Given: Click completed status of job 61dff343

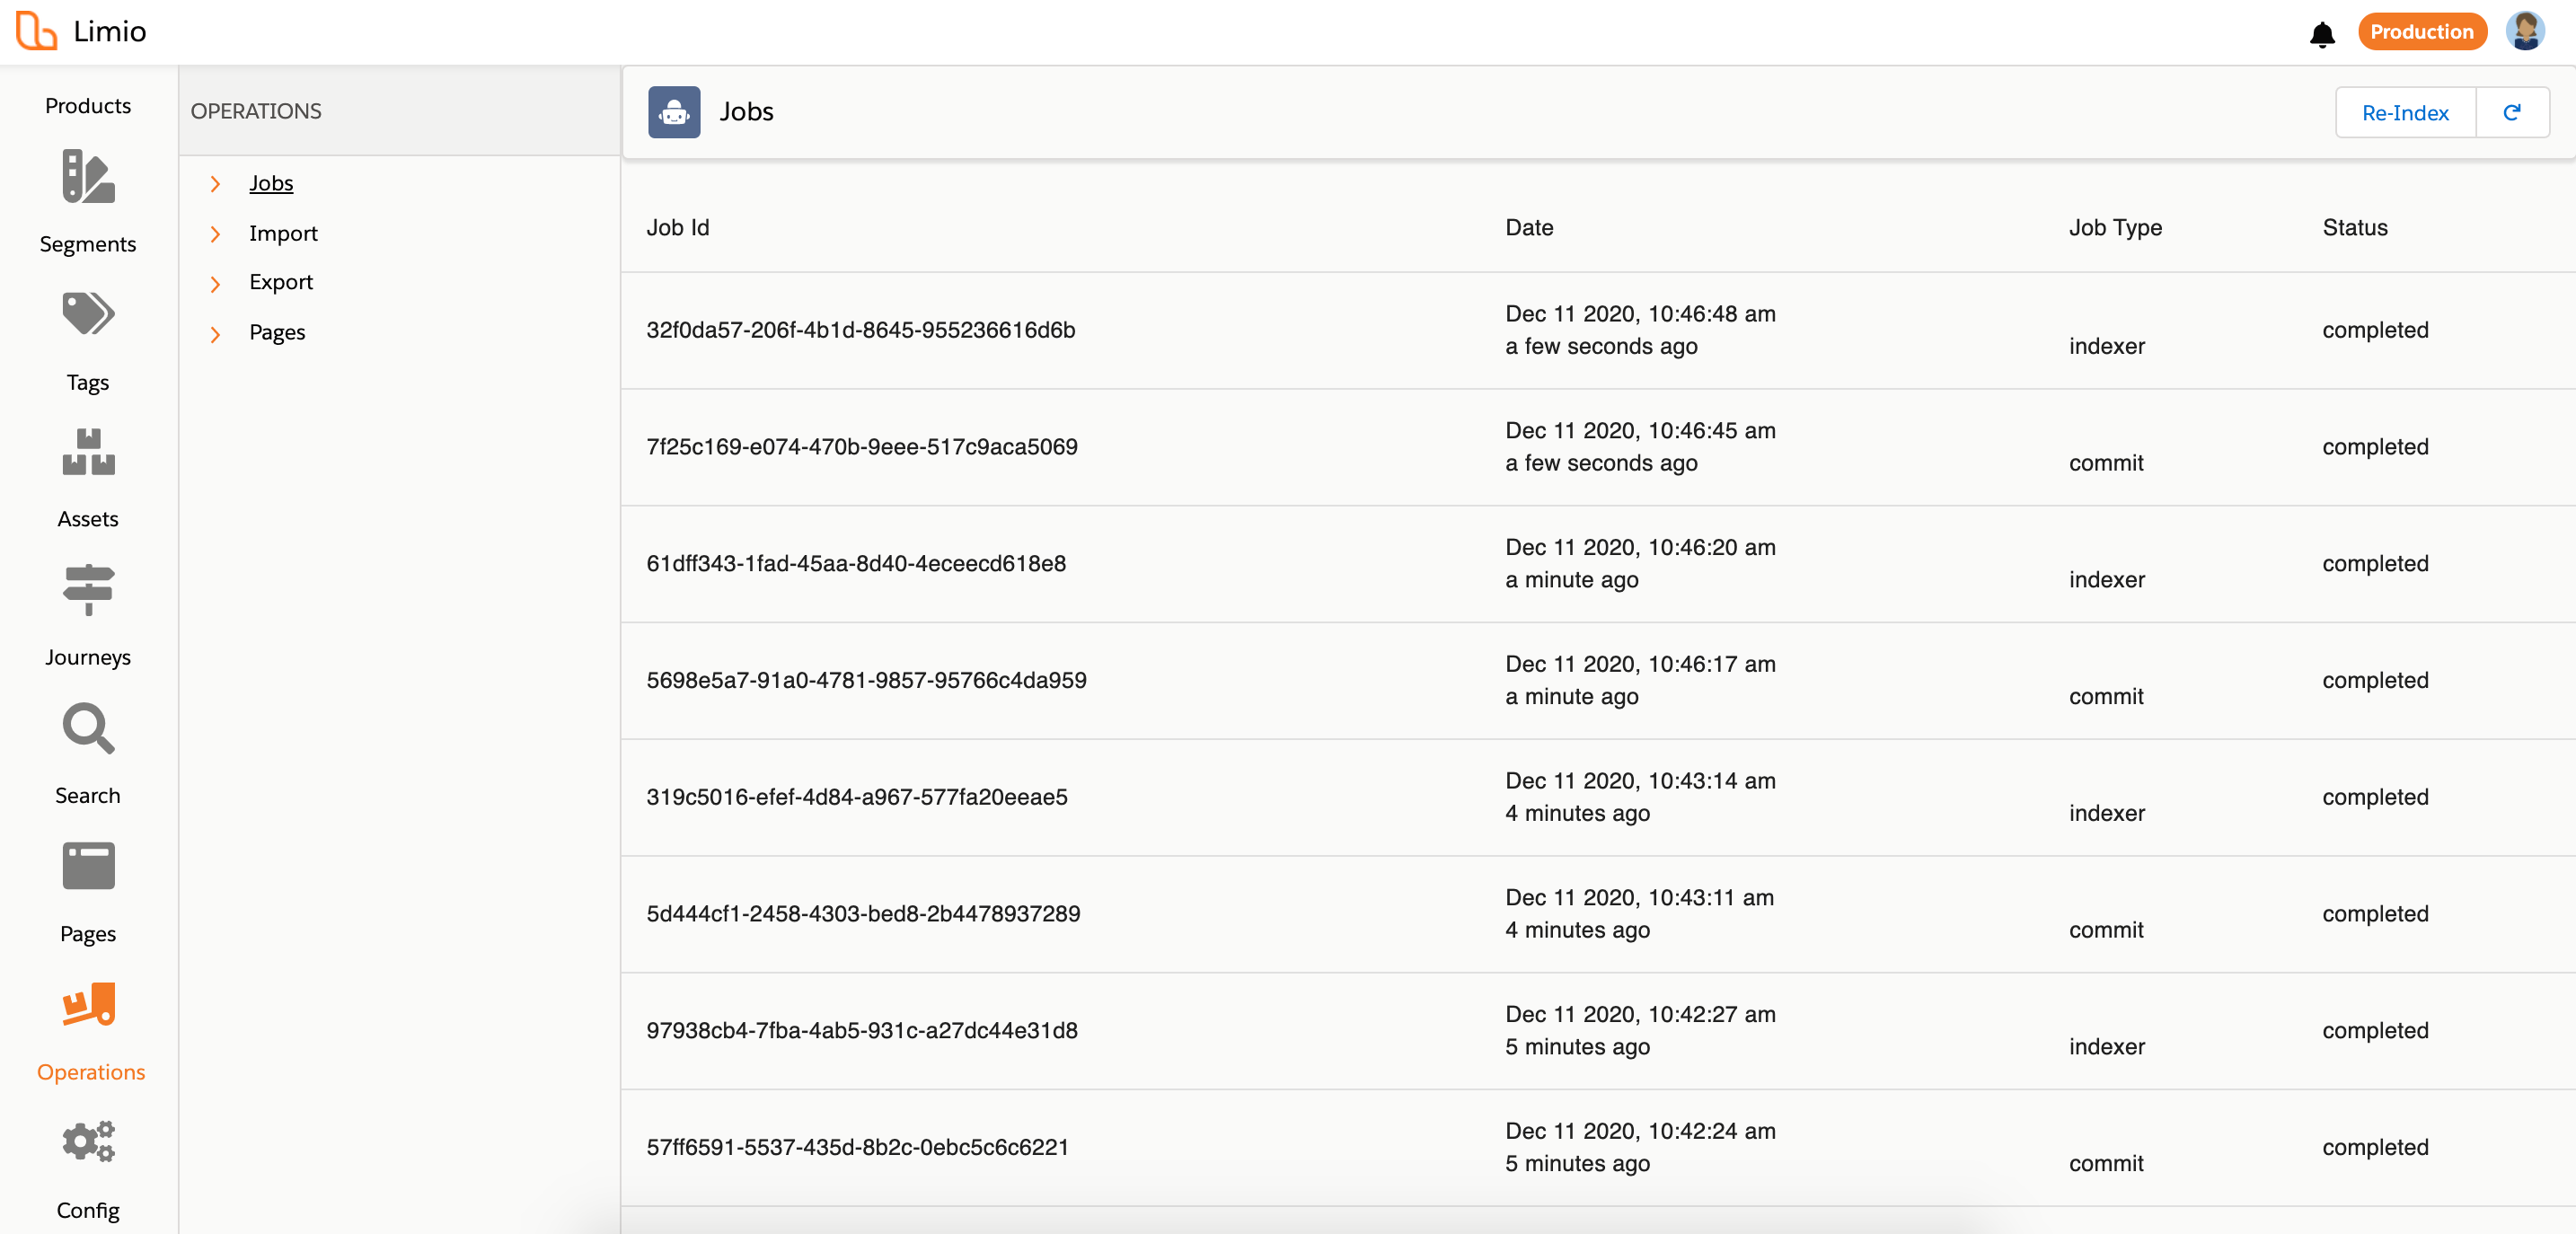Looking at the screenshot, I should (2375, 563).
